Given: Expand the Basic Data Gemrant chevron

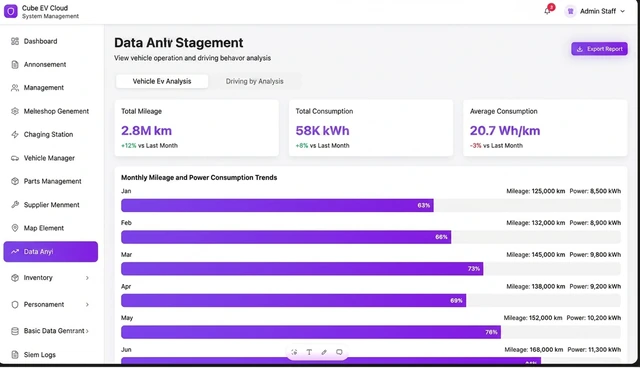Looking at the screenshot, I should 87,331.
